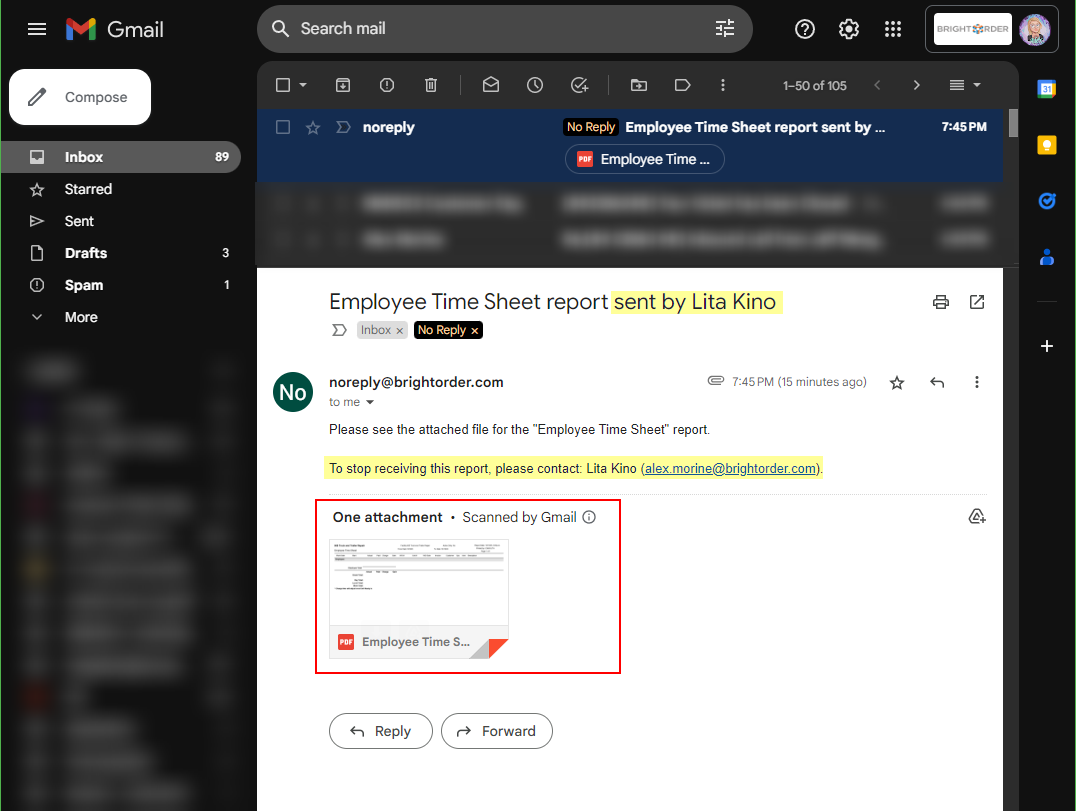Report spam using toolbar icon
1076x811 pixels.
pos(386,85)
